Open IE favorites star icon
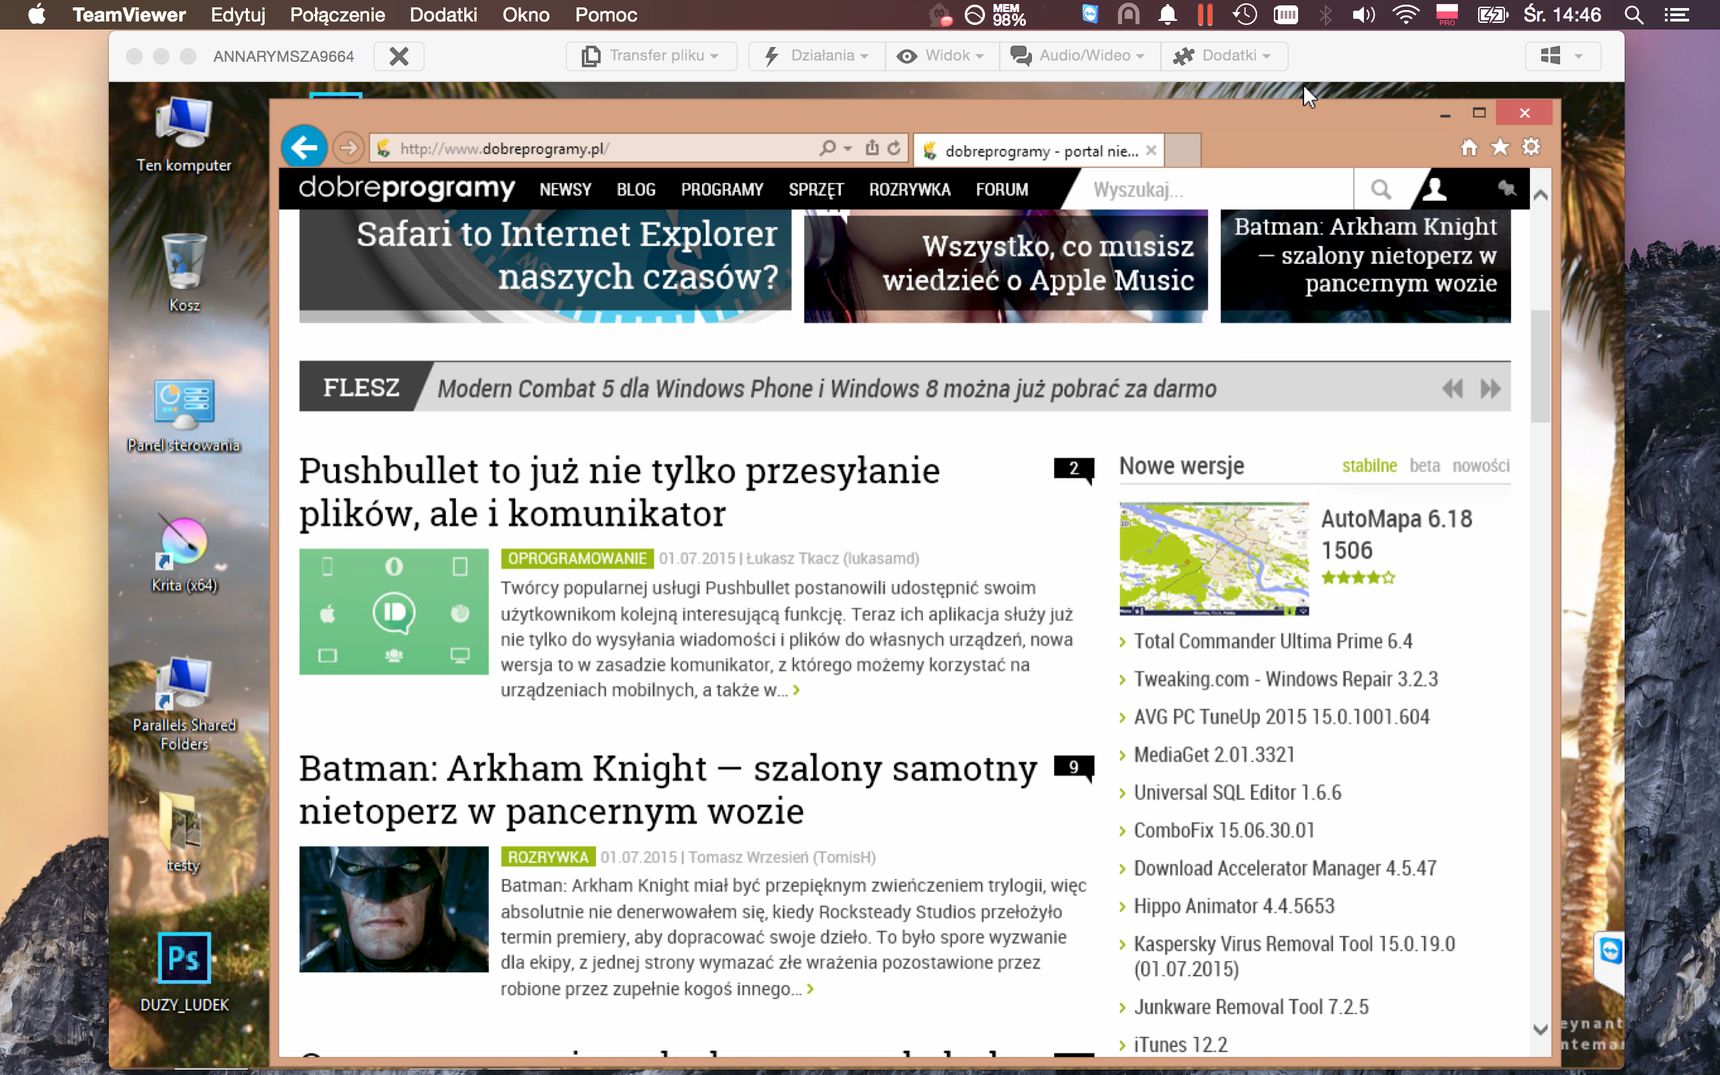 [x=1500, y=148]
